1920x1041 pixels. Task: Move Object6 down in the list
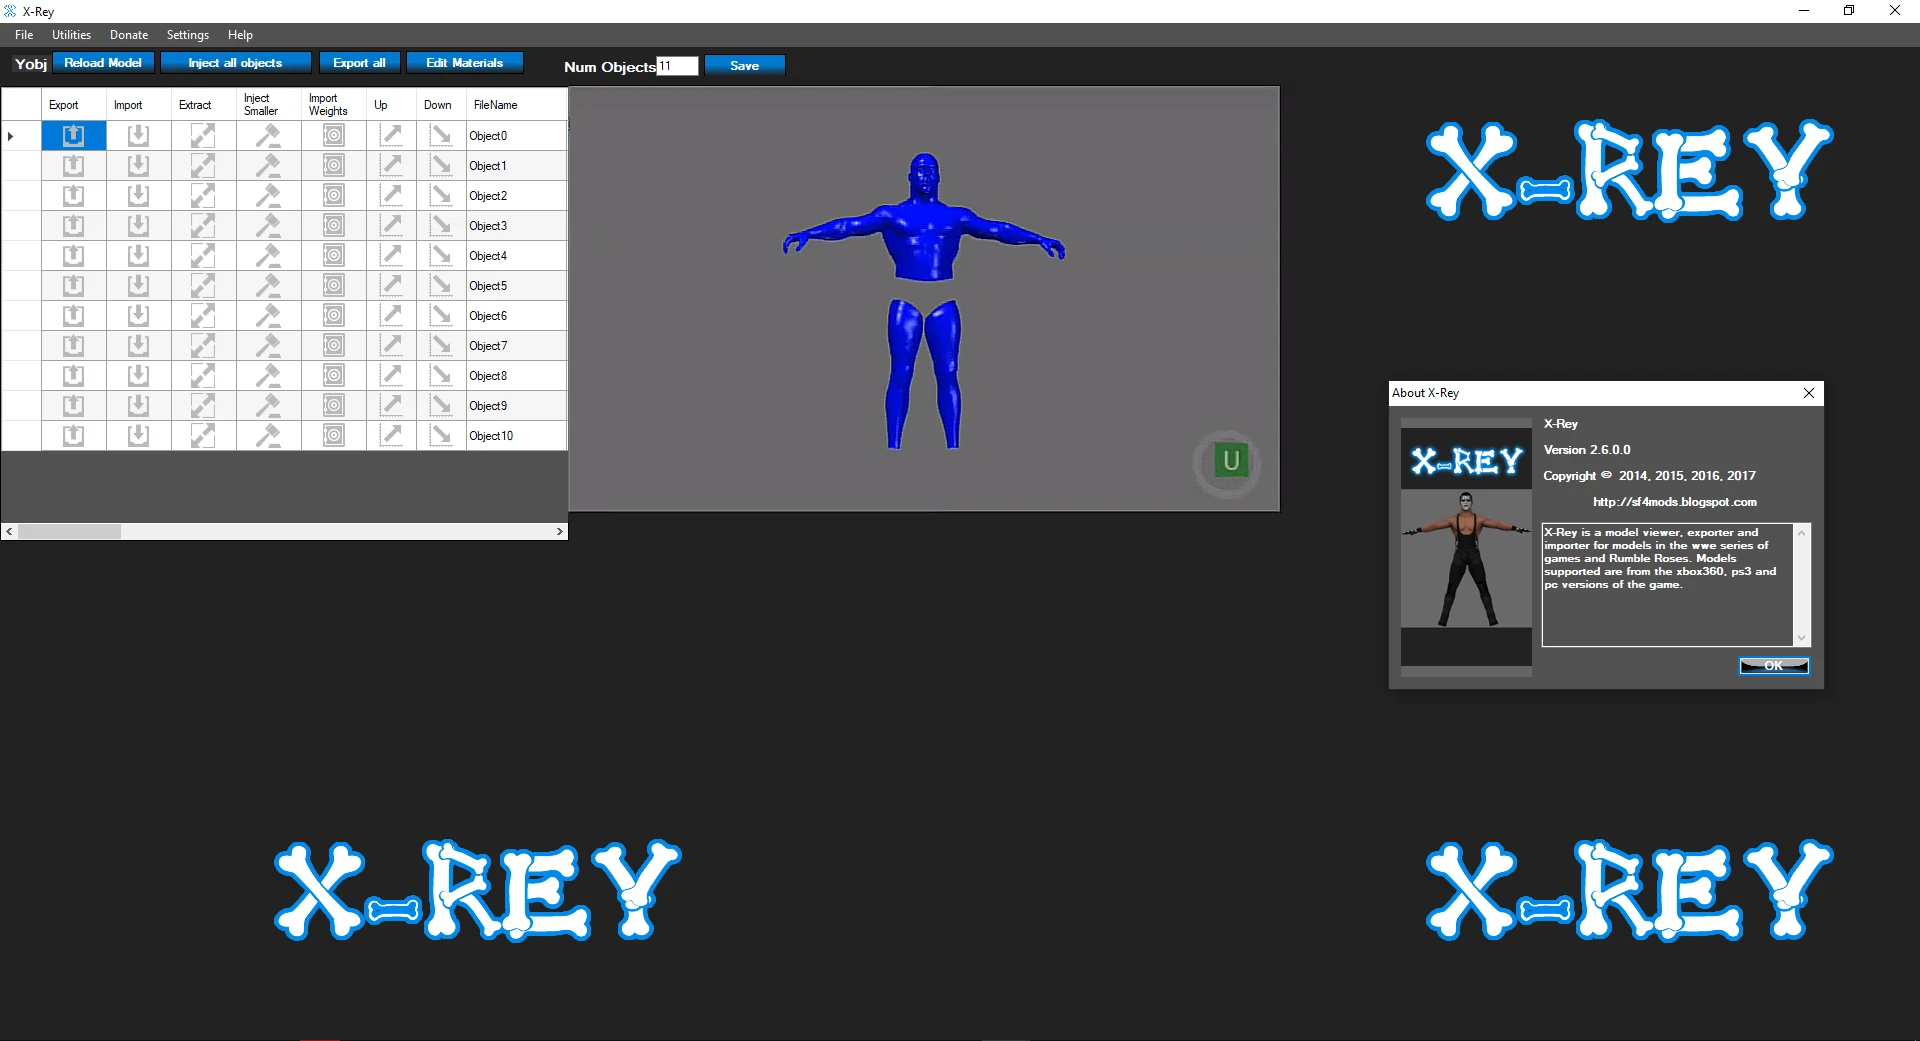pyautogui.click(x=440, y=315)
